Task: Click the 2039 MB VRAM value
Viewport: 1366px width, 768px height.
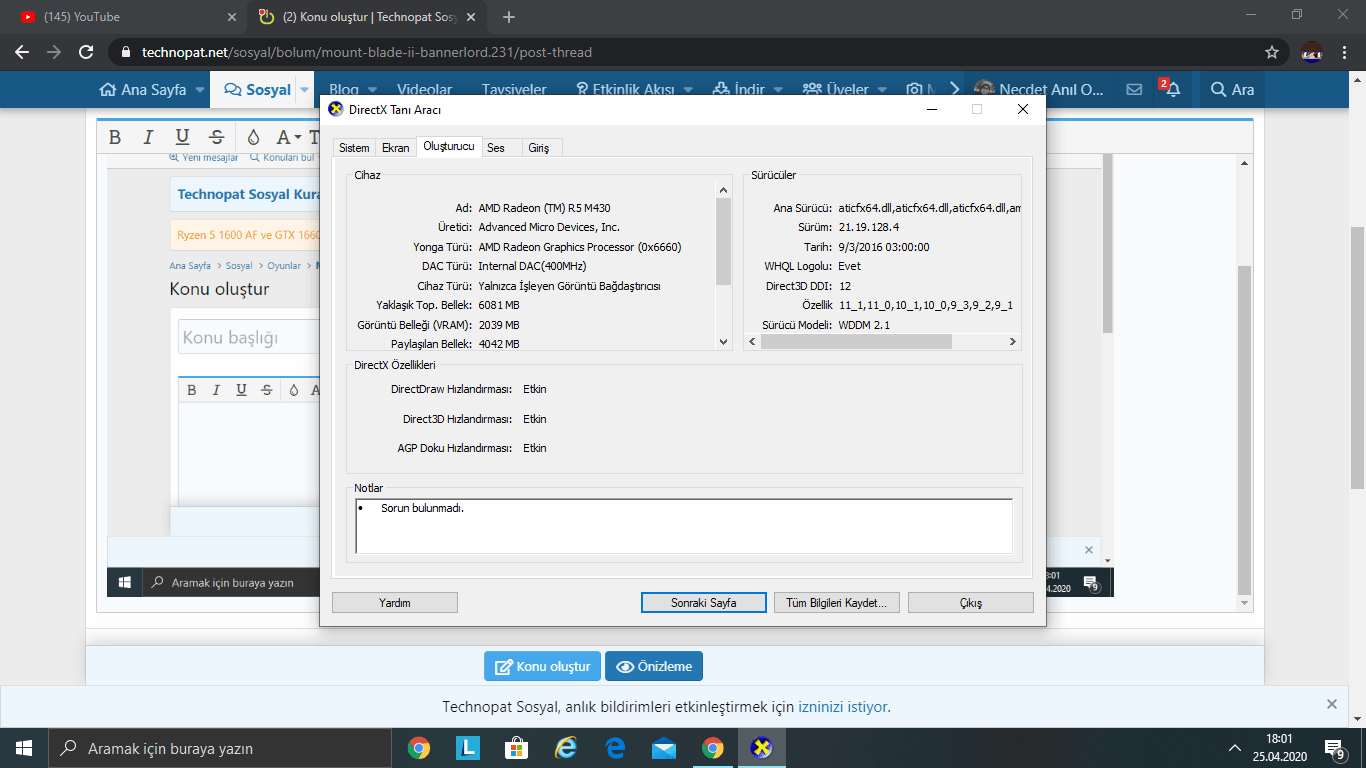Action: [x=499, y=325]
